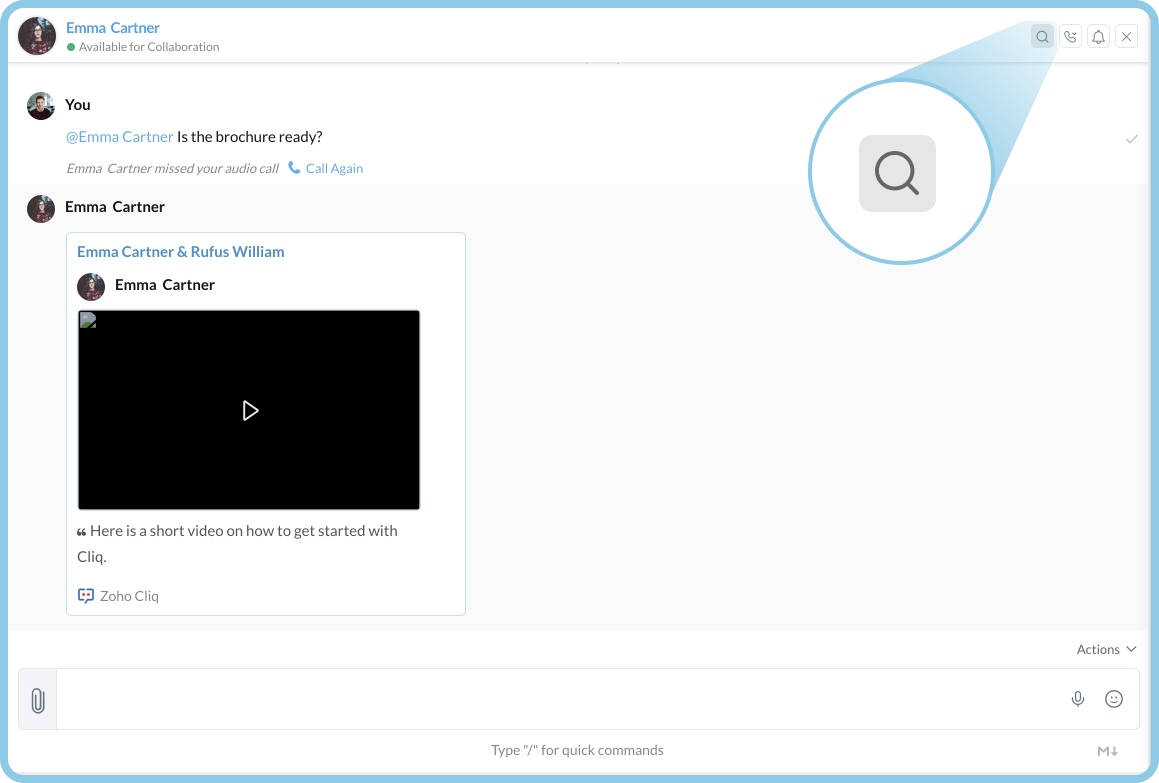Click the @Emma Cartner mention

click(119, 137)
